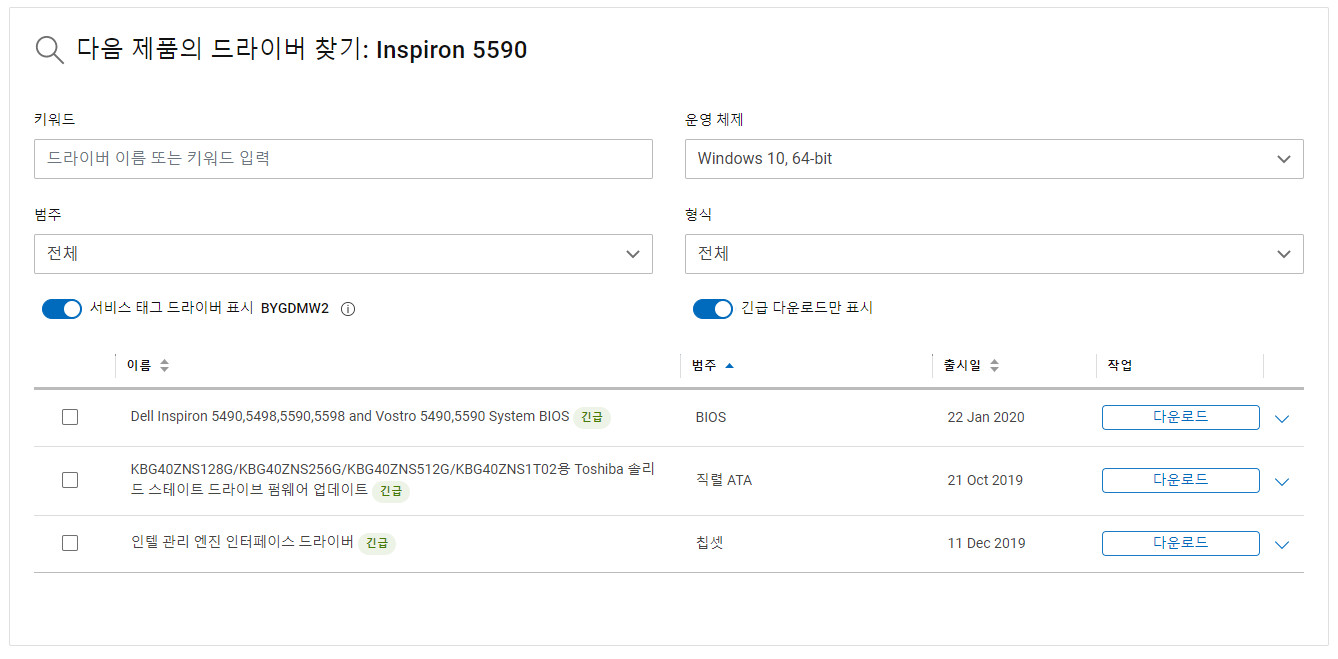1338x659 pixels.
Task: Open the 형식 전체 dropdown
Action: point(994,254)
